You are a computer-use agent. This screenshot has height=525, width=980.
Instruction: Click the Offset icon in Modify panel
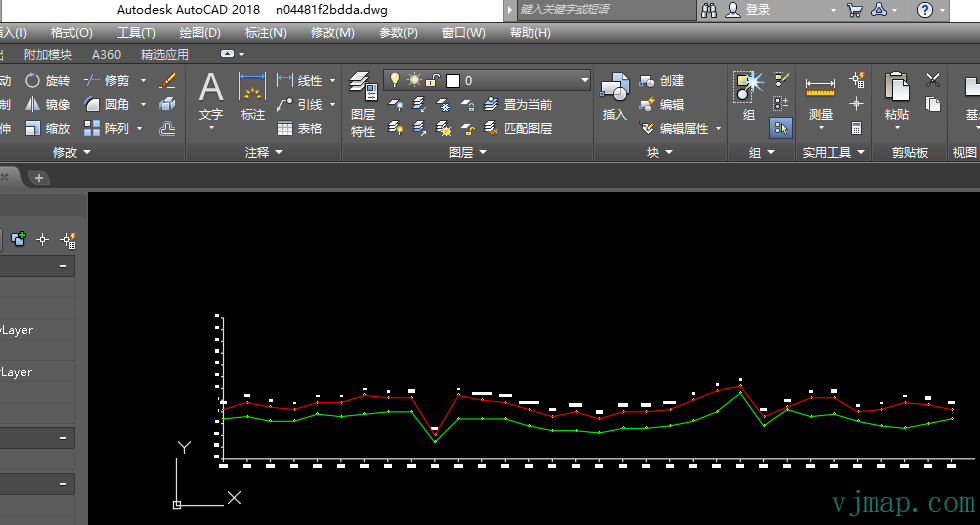coord(167,128)
